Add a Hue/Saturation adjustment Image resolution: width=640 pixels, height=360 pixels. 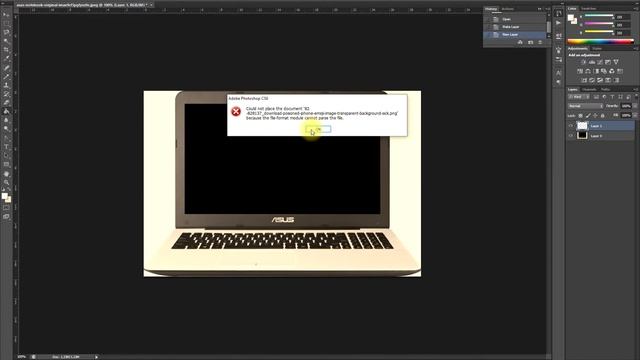click(580, 71)
